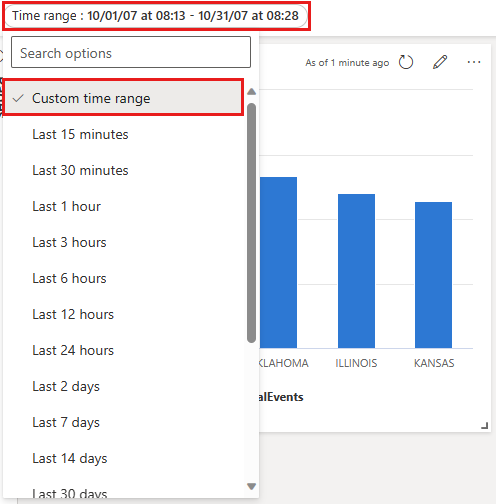Image resolution: width=496 pixels, height=504 pixels.
Task: Choose Last 15 minutes
Action: (x=124, y=134)
